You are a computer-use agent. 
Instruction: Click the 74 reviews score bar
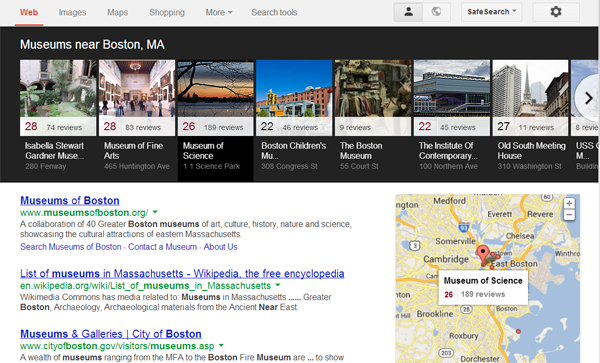click(x=58, y=127)
